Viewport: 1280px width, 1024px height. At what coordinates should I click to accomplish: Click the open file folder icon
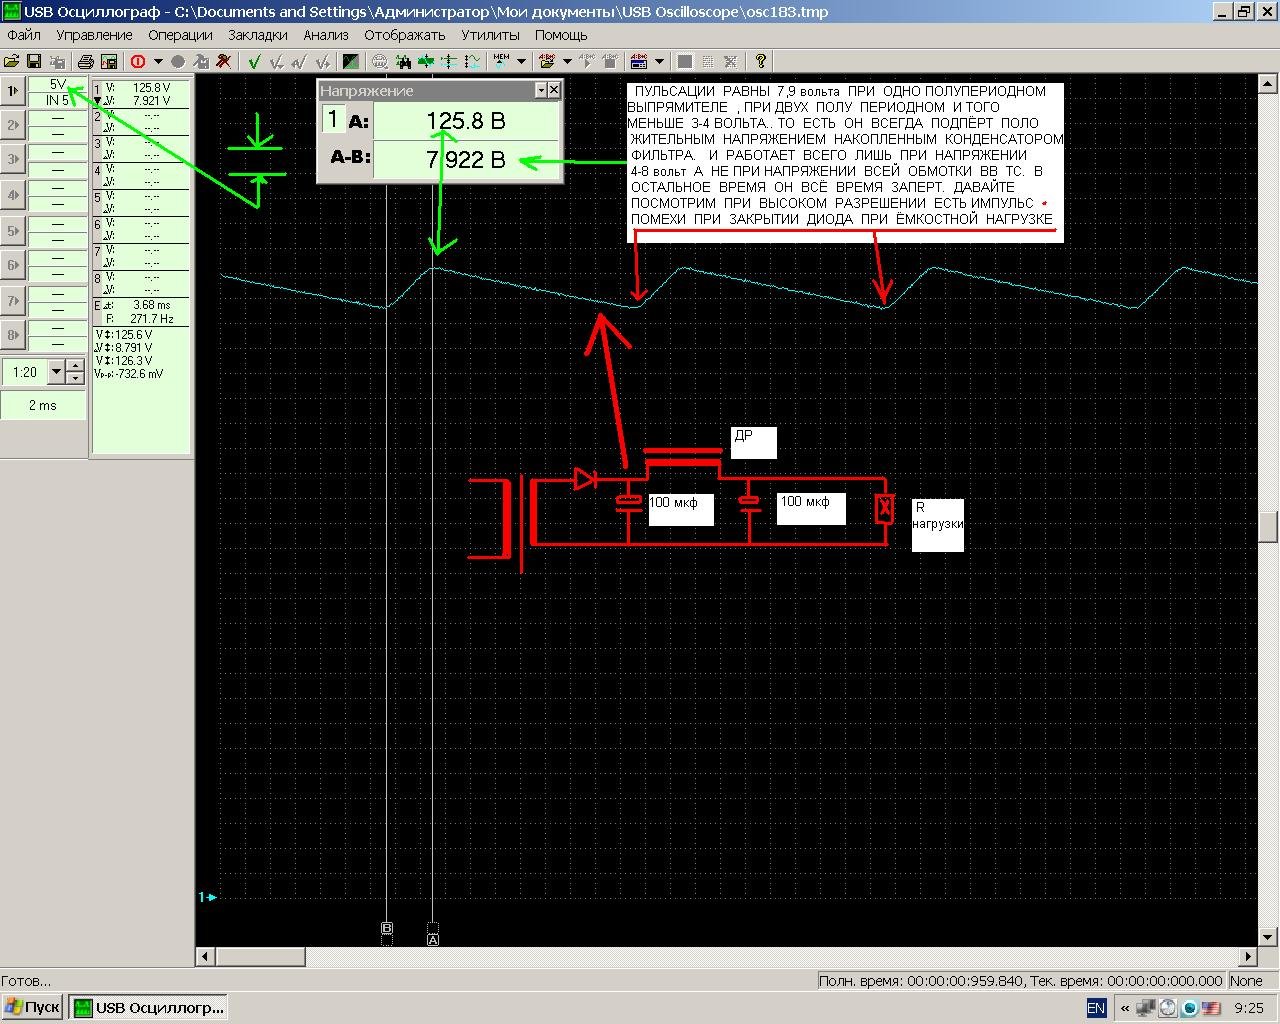tap(12, 61)
